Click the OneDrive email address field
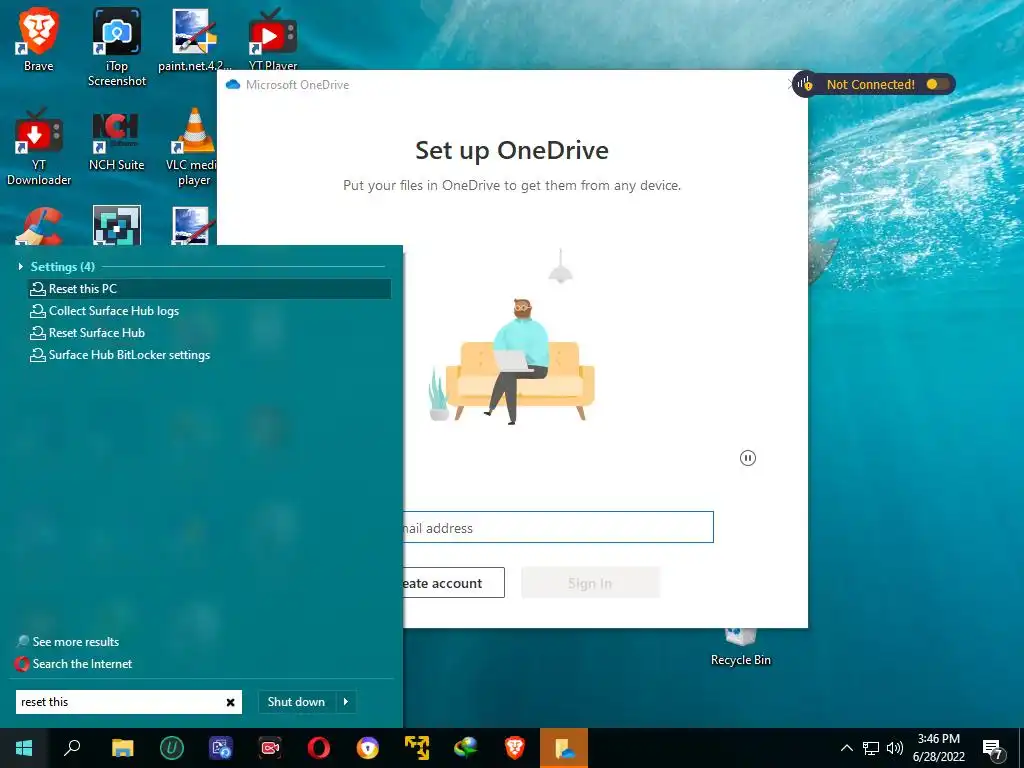Screen dimensions: 1024x768 point(558,527)
